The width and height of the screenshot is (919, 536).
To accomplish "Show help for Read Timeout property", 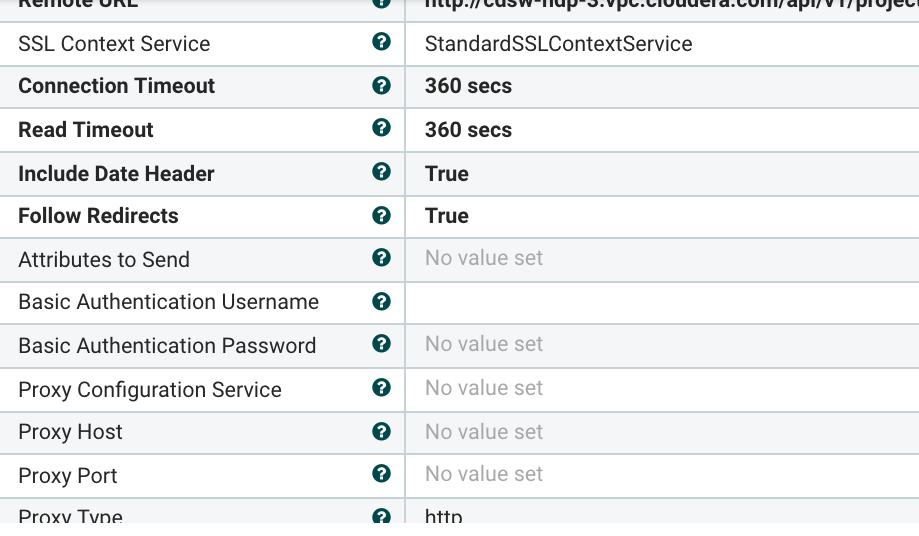I will tap(381, 128).
